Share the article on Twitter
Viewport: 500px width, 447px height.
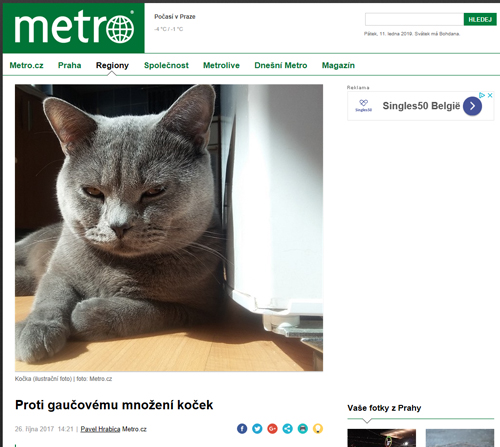click(257, 428)
